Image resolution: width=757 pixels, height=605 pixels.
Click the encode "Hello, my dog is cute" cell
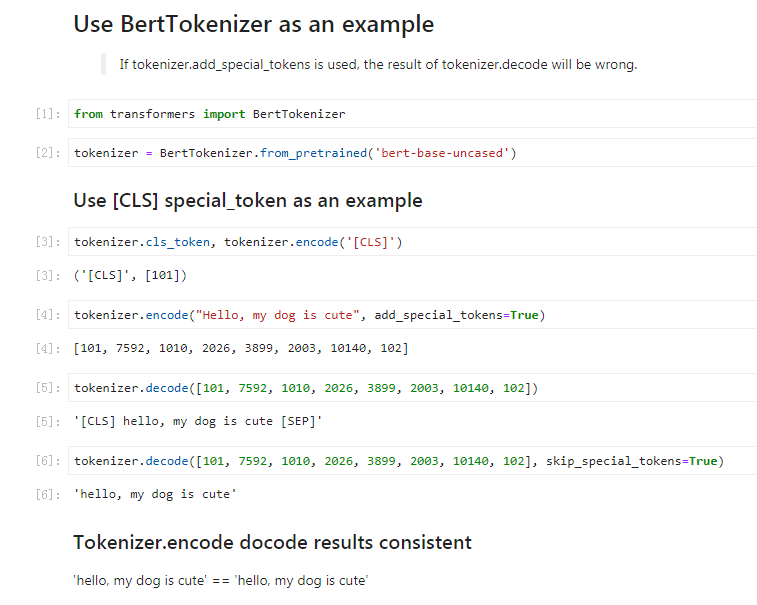point(412,315)
